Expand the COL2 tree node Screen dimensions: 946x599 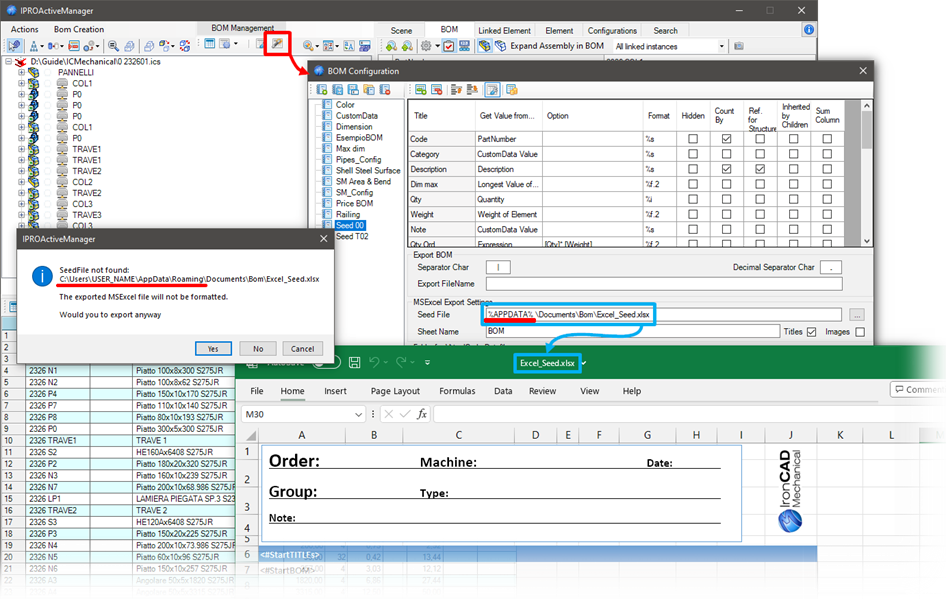(x=22, y=182)
